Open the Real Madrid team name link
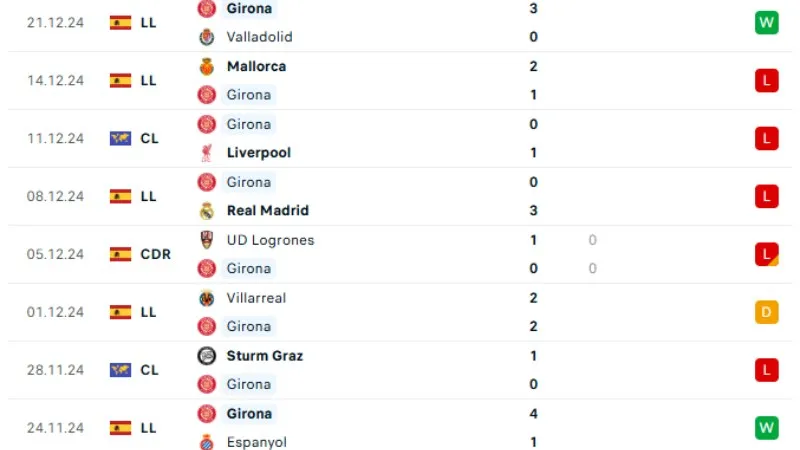 [x=268, y=211]
